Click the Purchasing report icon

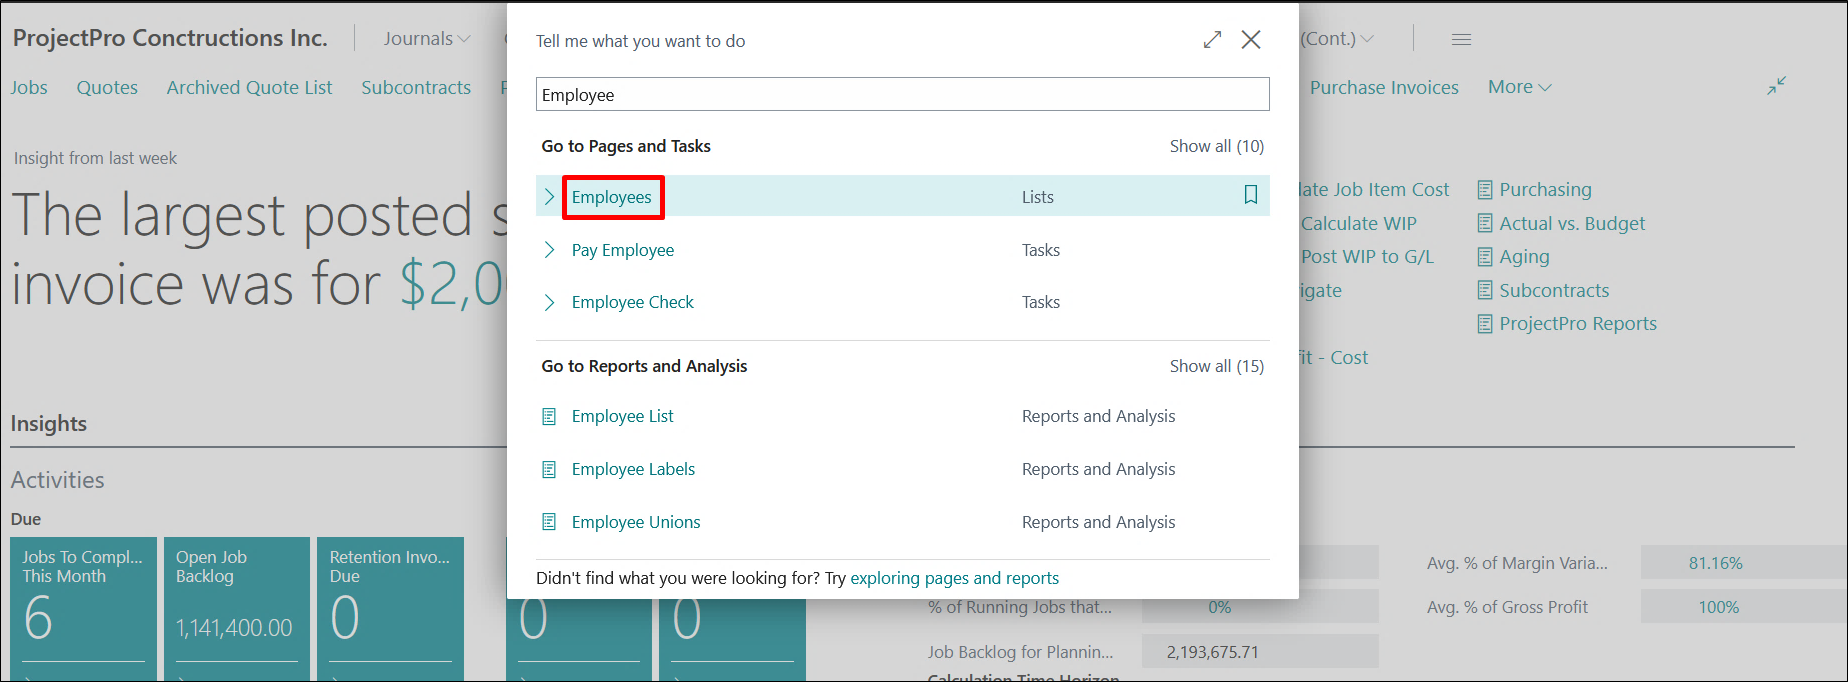(1485, 190)
